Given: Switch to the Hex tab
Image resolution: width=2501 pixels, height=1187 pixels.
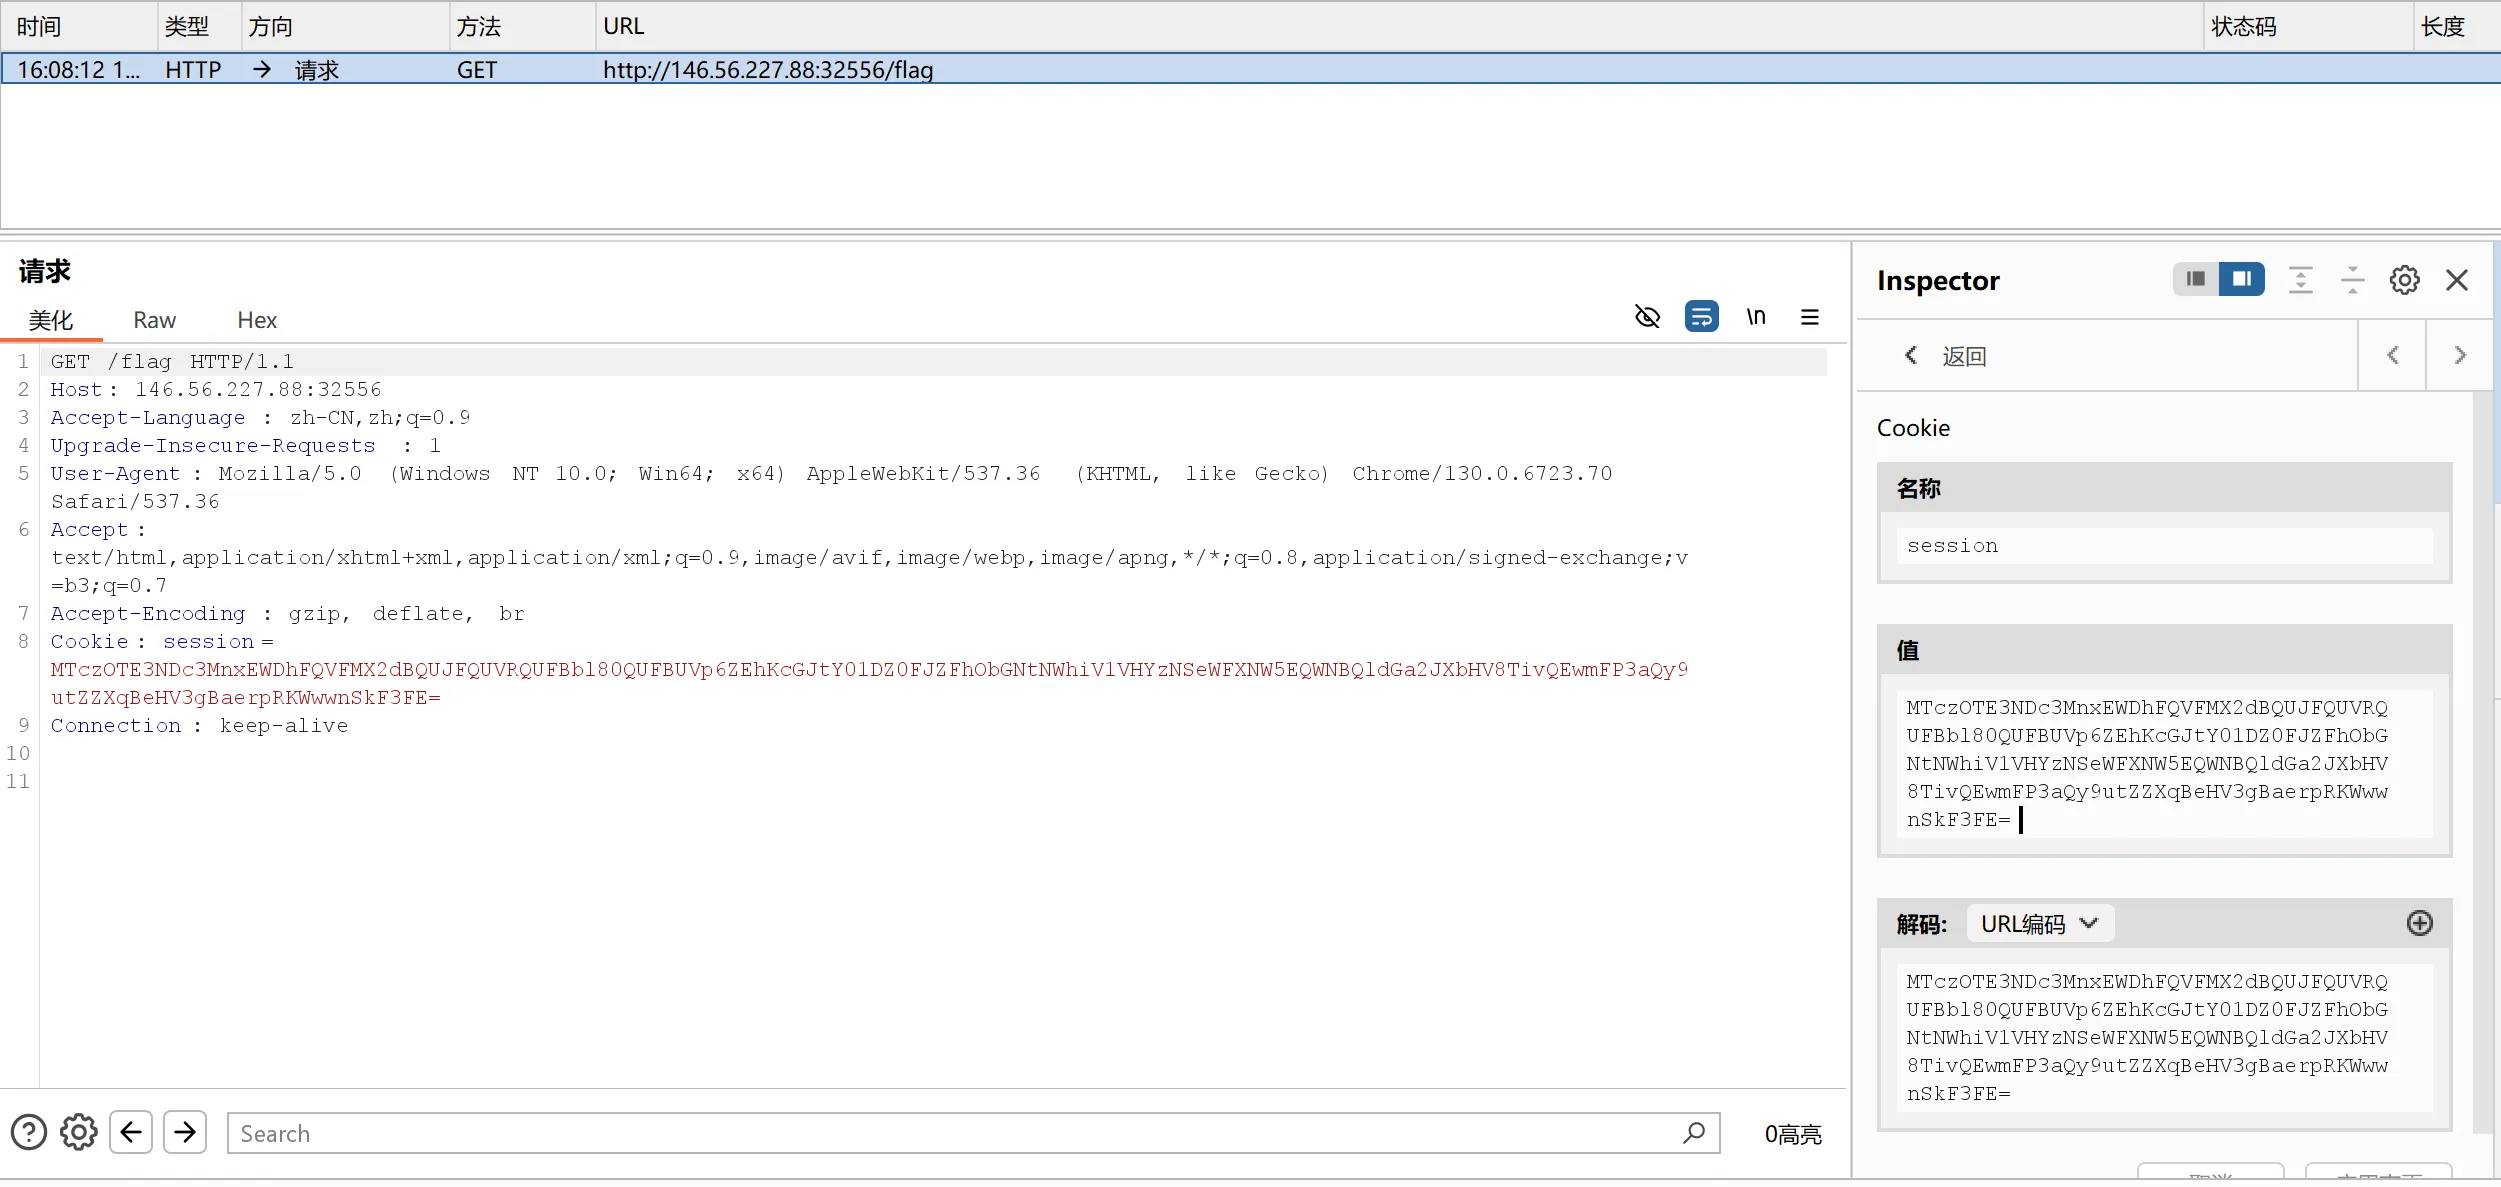Looking at the screenshot, I should click(257, 320).
